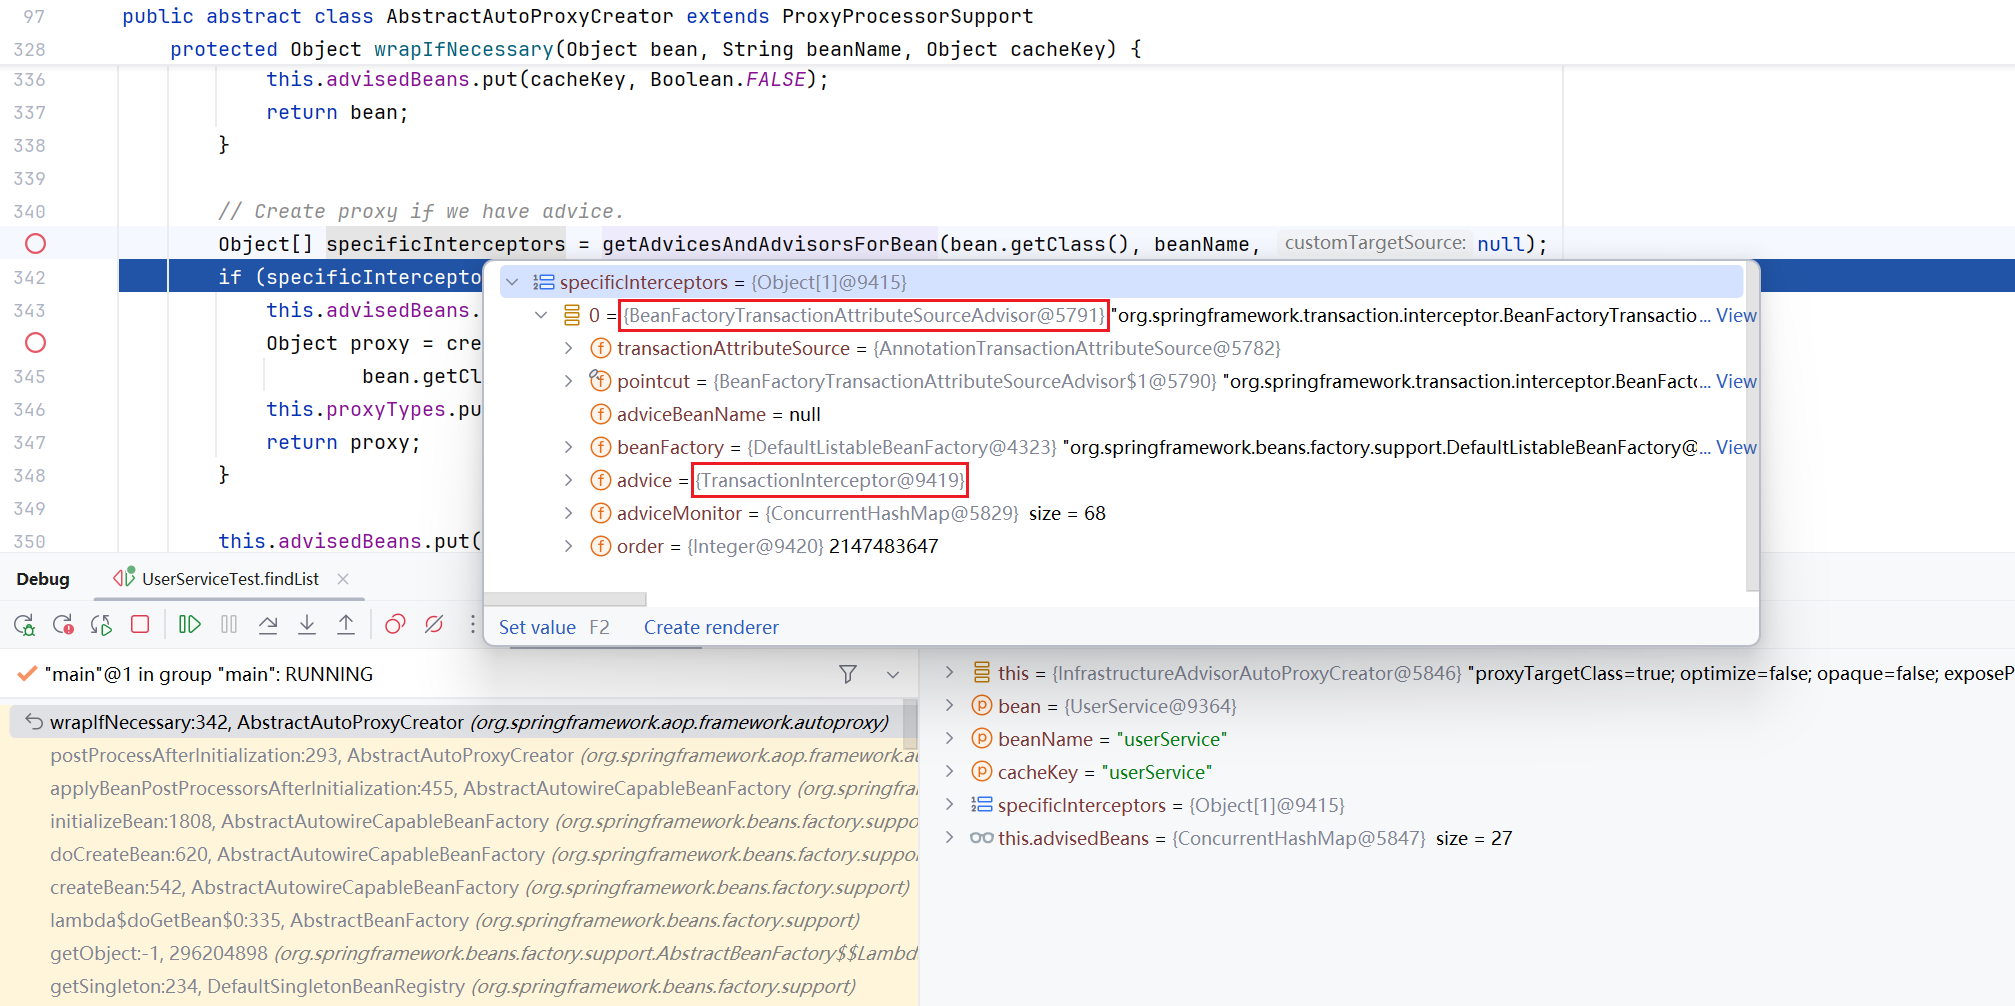Image resolution: width=2015 pixels, height=1006 pixels.
Task: Expand the transactionAttributeSource field
Action: click(569, 348)
